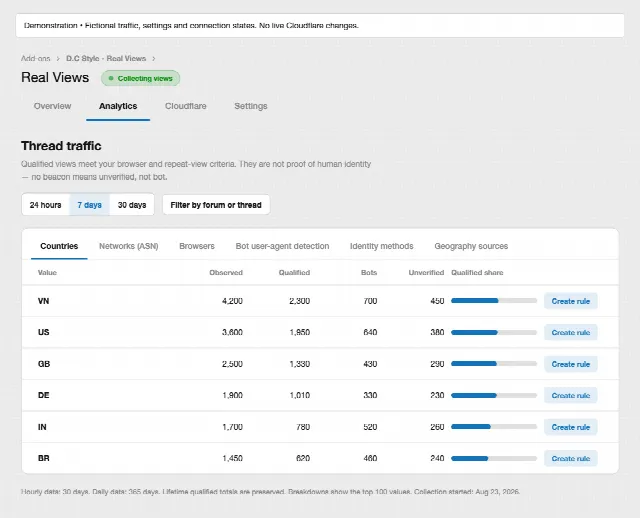Click the 4,200 observed value
This screenshot has width=640, height=518.
232,301
